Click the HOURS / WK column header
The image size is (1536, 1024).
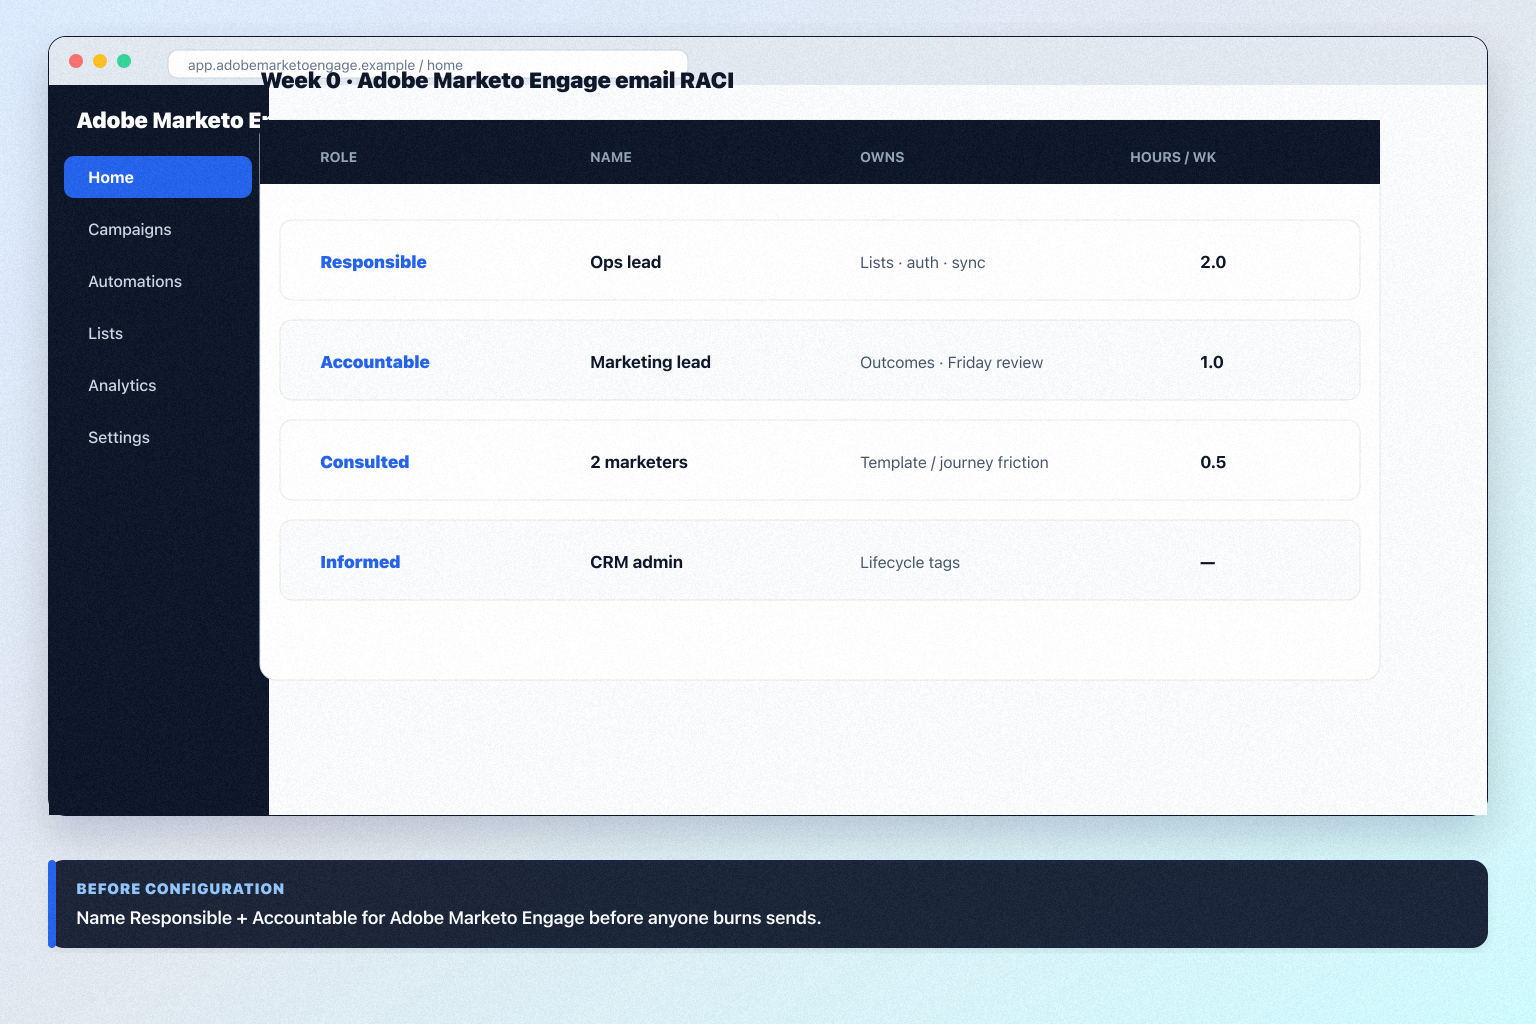pyautogui.click(x=1173, y=157)
